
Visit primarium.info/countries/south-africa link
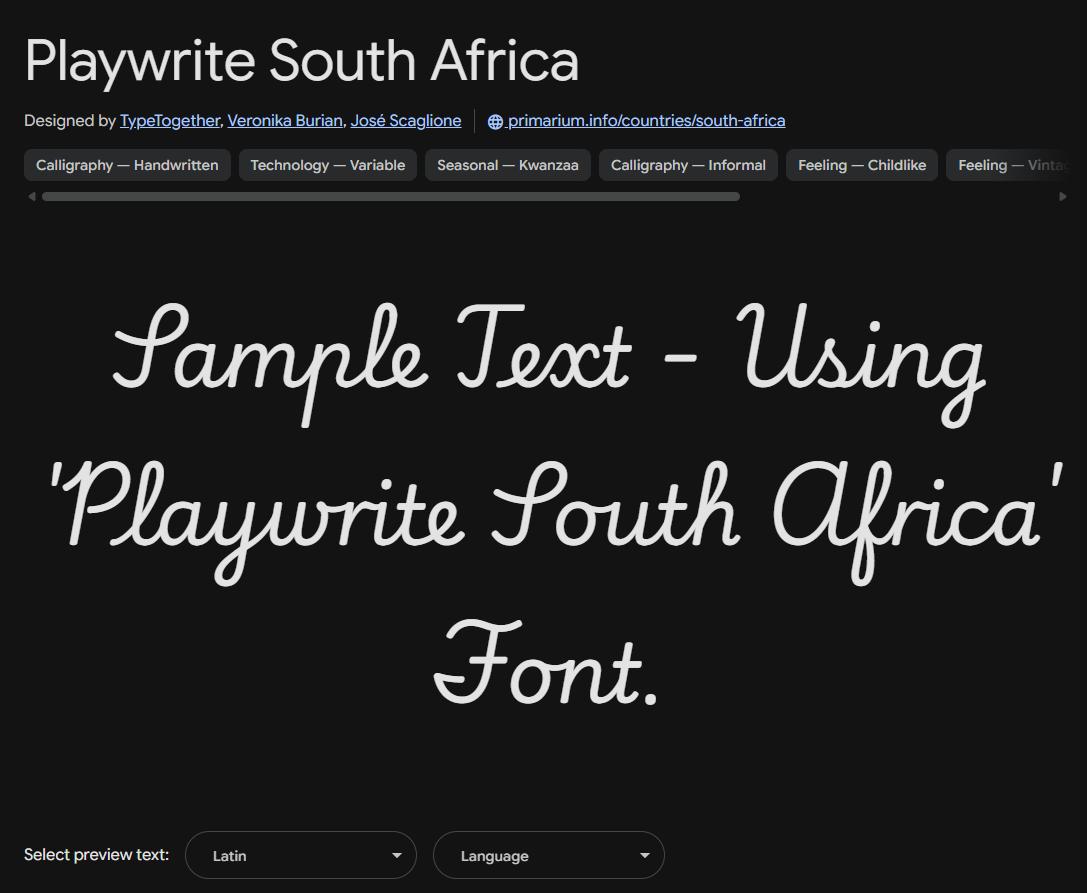coord(646,121)
